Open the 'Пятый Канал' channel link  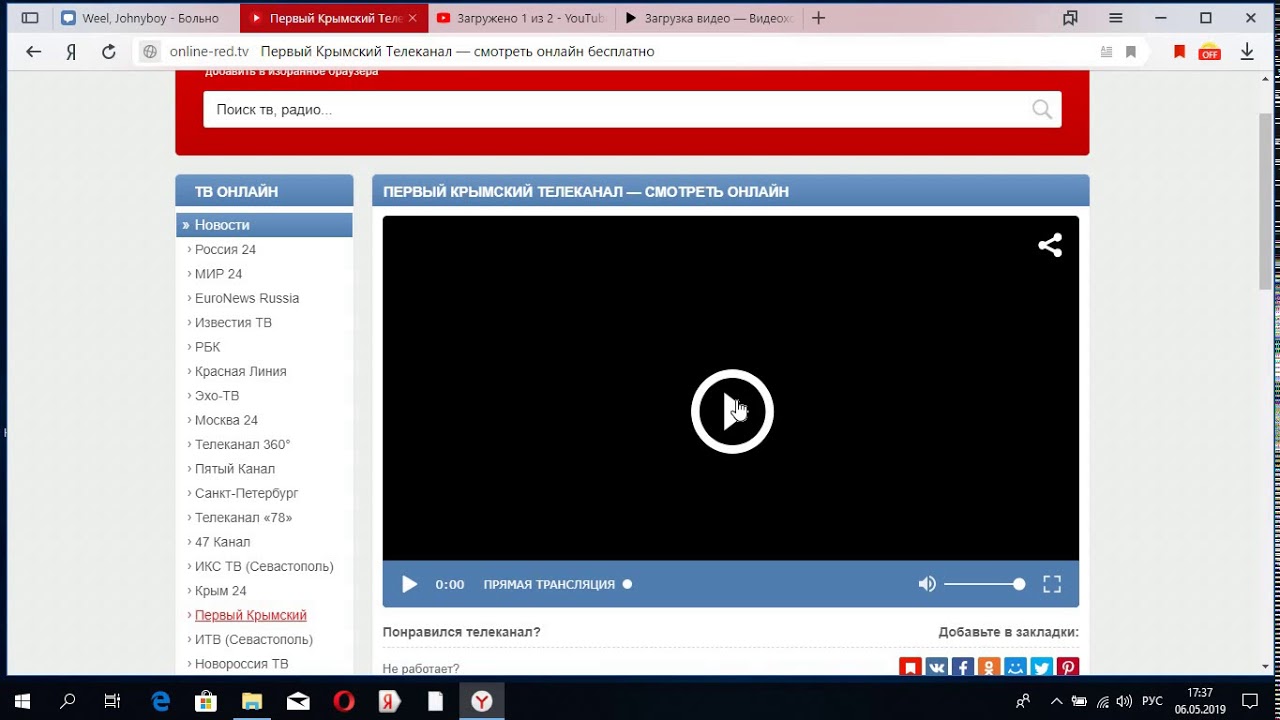click(x=235, y=469)
